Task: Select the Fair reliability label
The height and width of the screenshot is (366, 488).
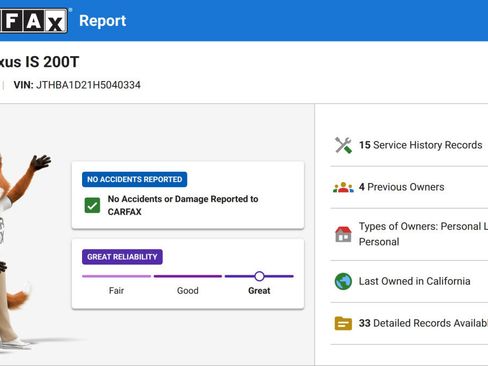Action: tap(116, 291)
